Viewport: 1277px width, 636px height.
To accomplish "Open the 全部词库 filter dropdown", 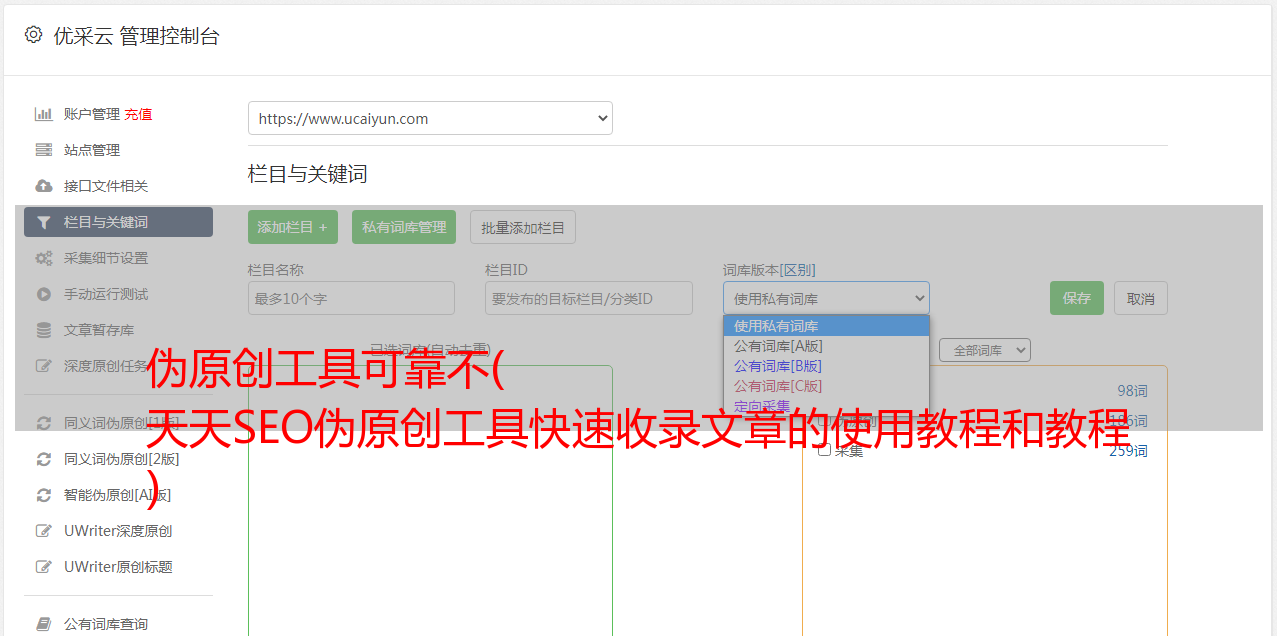I will pos(985,351).
